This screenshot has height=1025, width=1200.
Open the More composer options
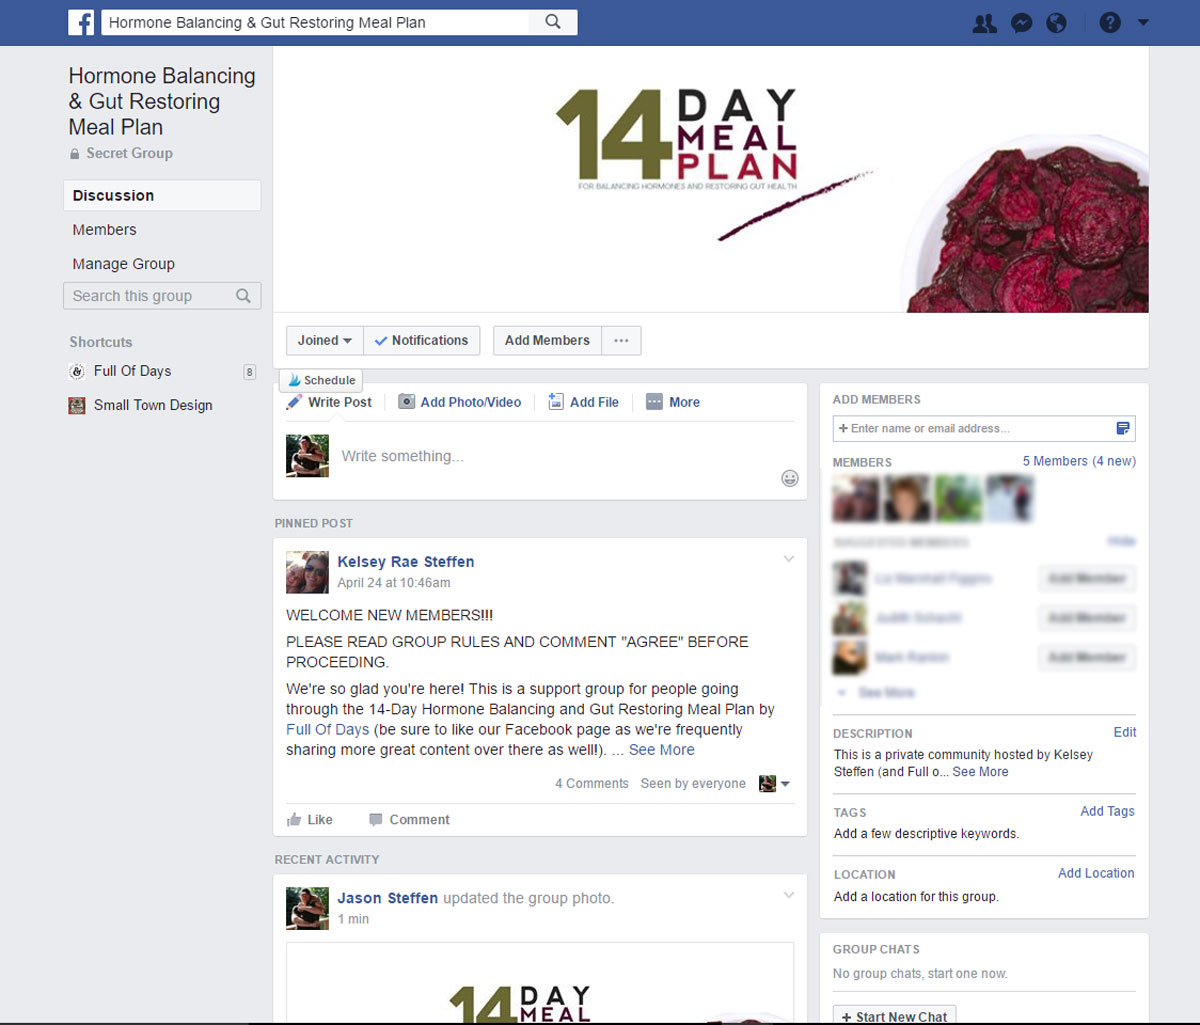[673, 402]
